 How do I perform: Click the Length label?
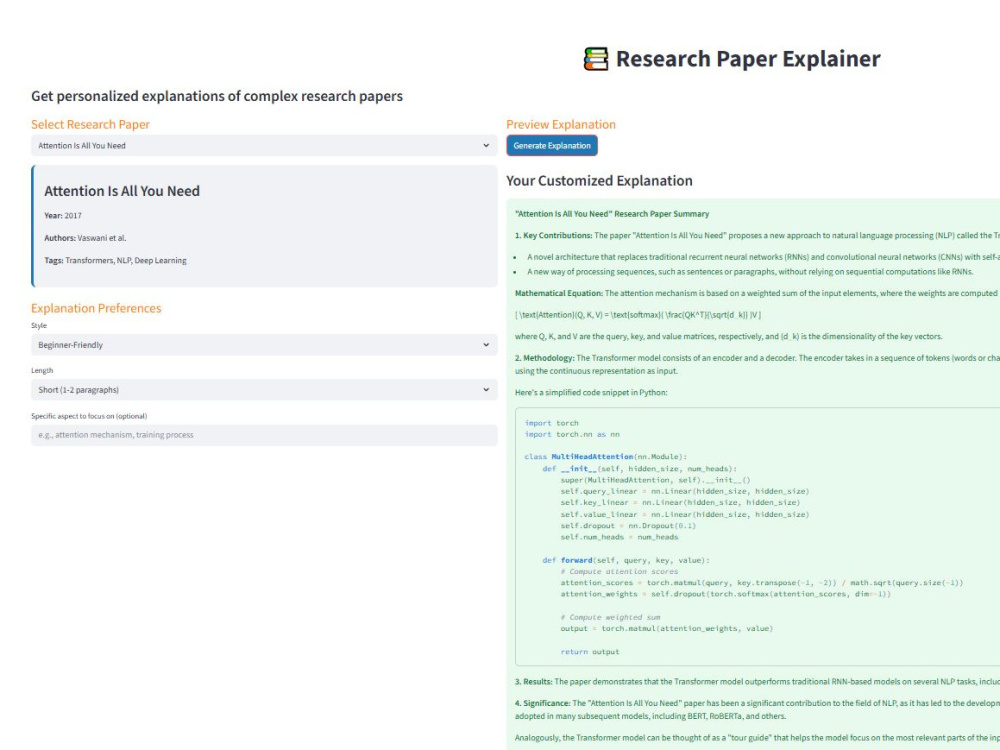[x=42, y=371]
